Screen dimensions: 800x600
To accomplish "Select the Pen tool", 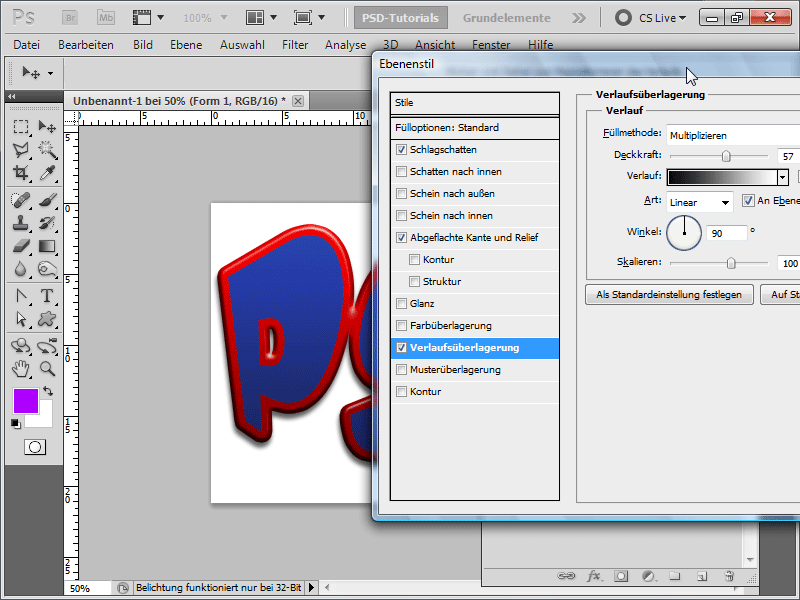I will point(21,296).
